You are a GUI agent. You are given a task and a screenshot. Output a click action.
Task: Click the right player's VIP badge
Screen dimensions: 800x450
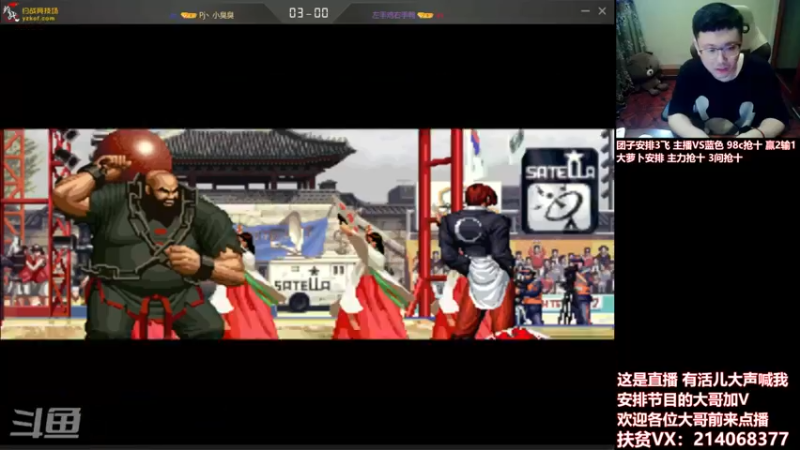tap(425, 15)
